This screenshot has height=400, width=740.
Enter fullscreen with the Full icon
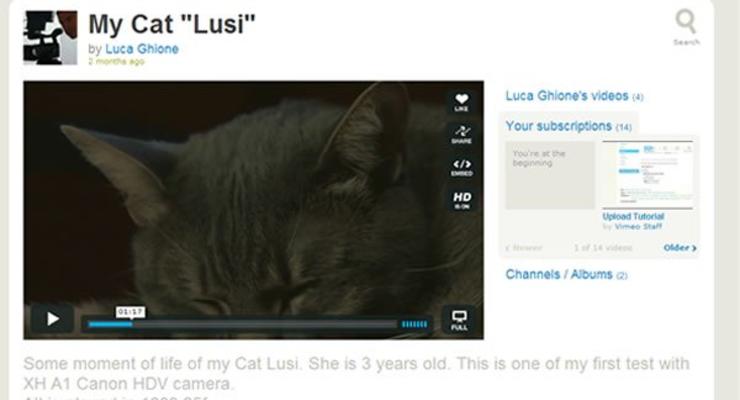(x=459, y=320)
